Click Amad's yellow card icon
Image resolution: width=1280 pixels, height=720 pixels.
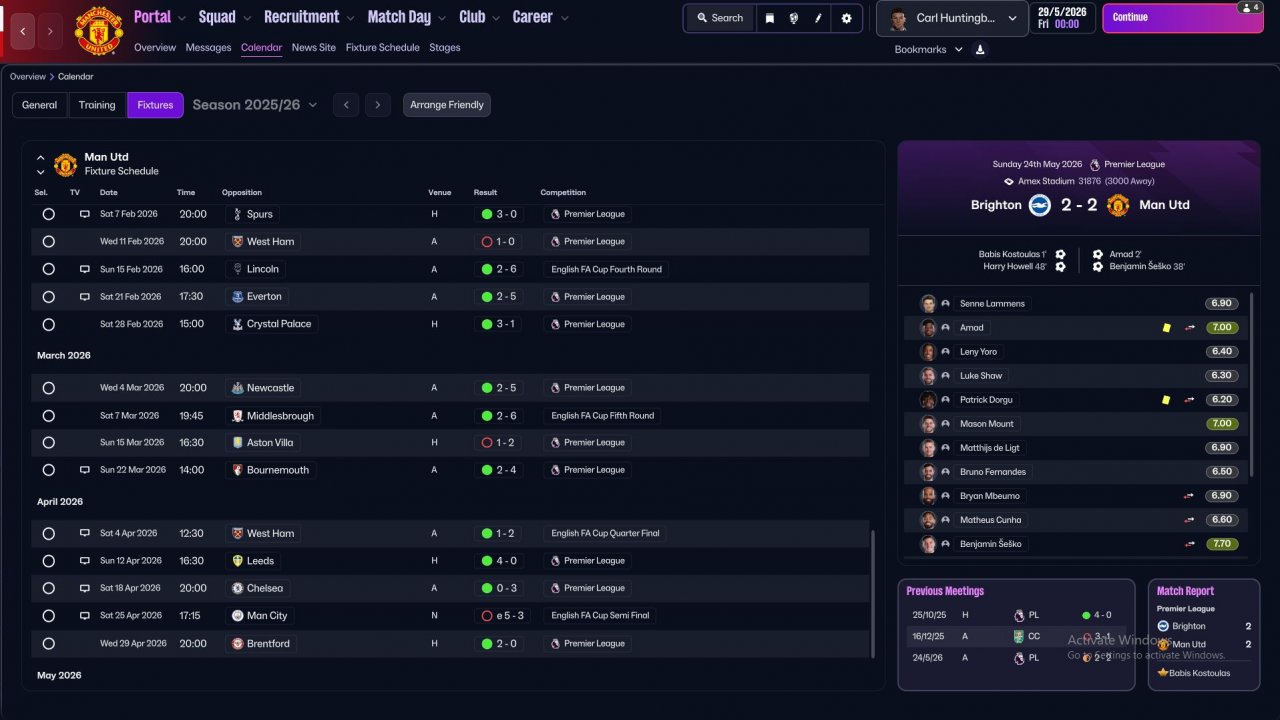1166,328
